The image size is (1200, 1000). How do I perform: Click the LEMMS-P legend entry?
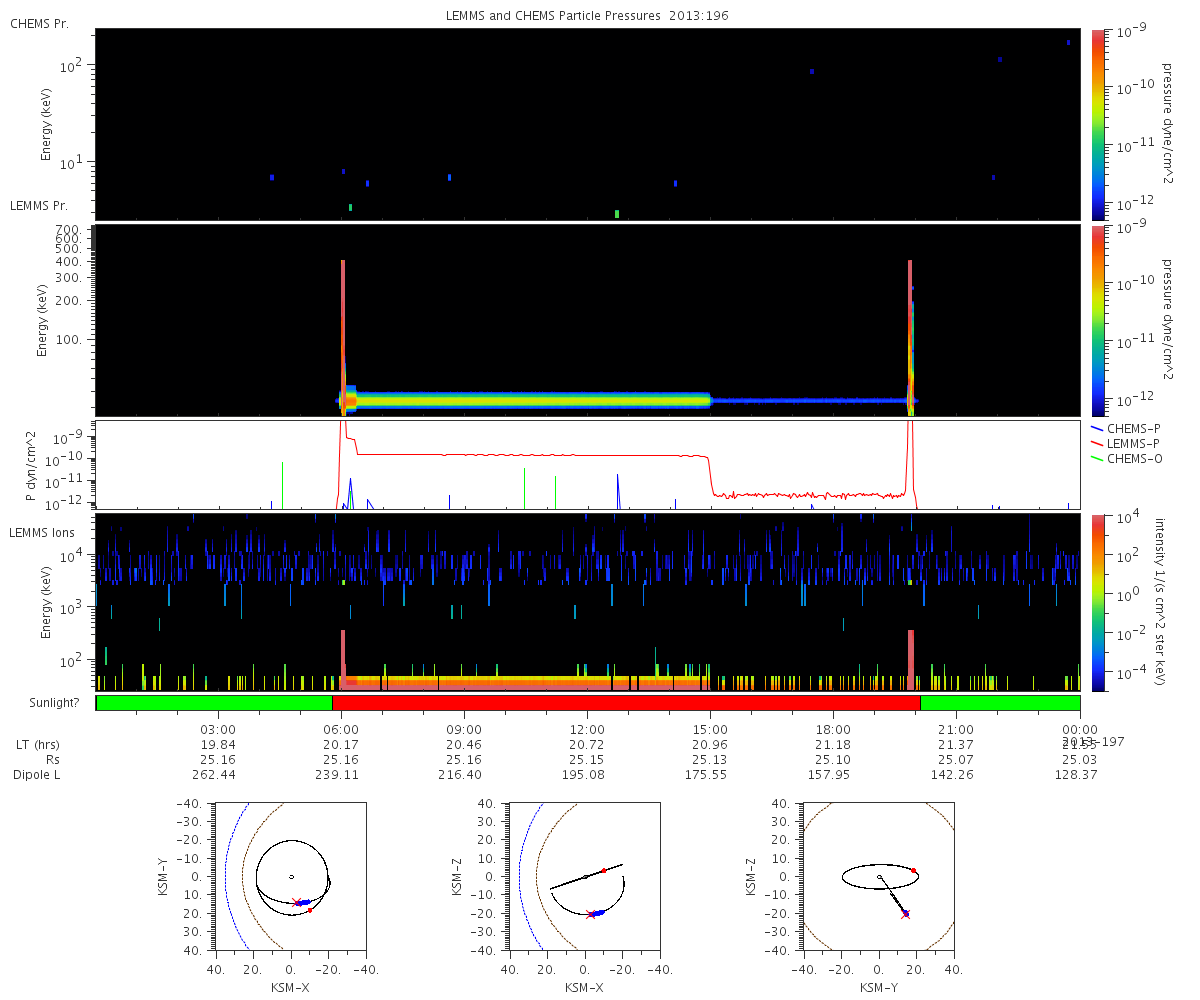tap(1124, 443)
